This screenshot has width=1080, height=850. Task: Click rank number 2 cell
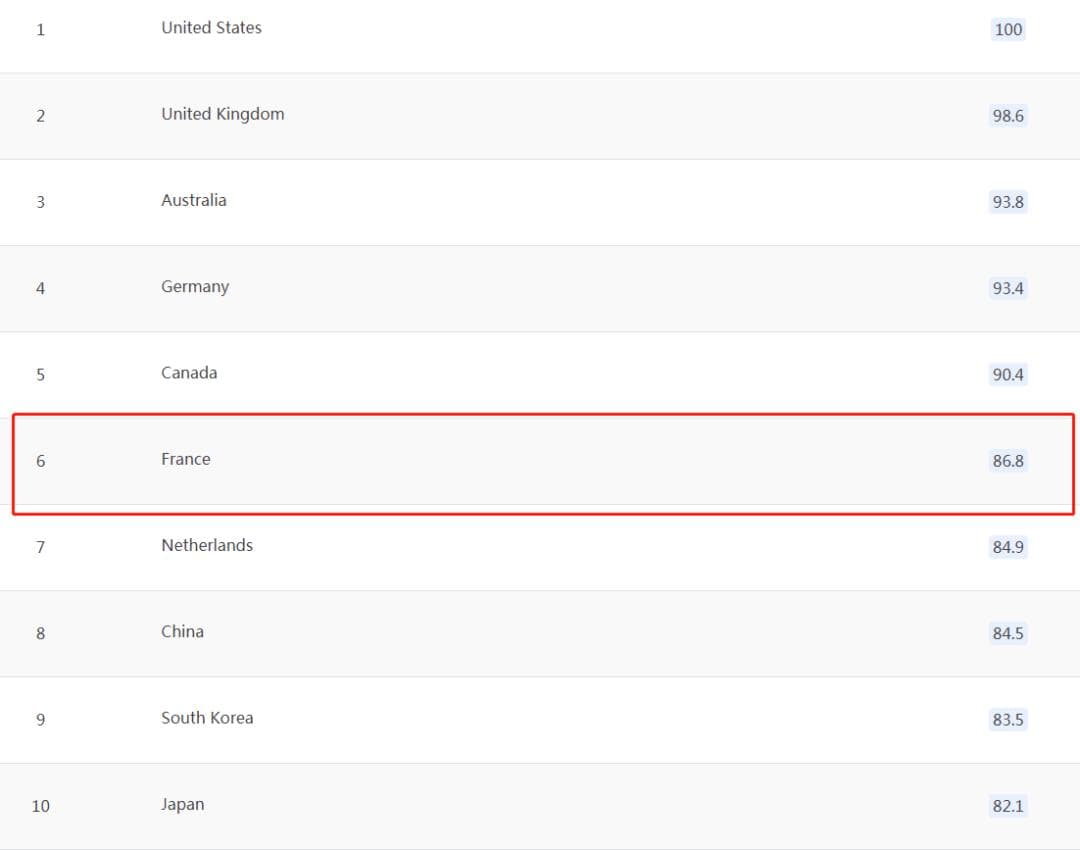coord(41,116)
